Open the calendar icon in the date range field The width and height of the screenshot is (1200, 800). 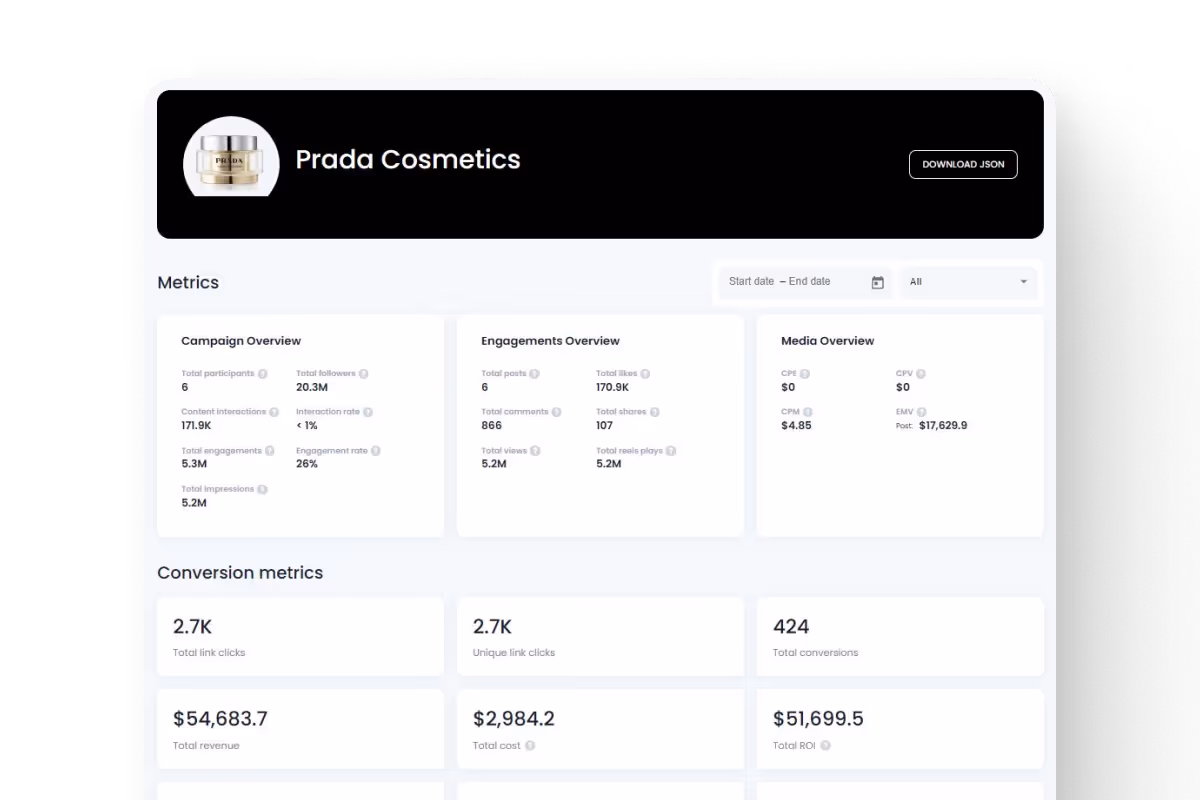coord(877,283)
